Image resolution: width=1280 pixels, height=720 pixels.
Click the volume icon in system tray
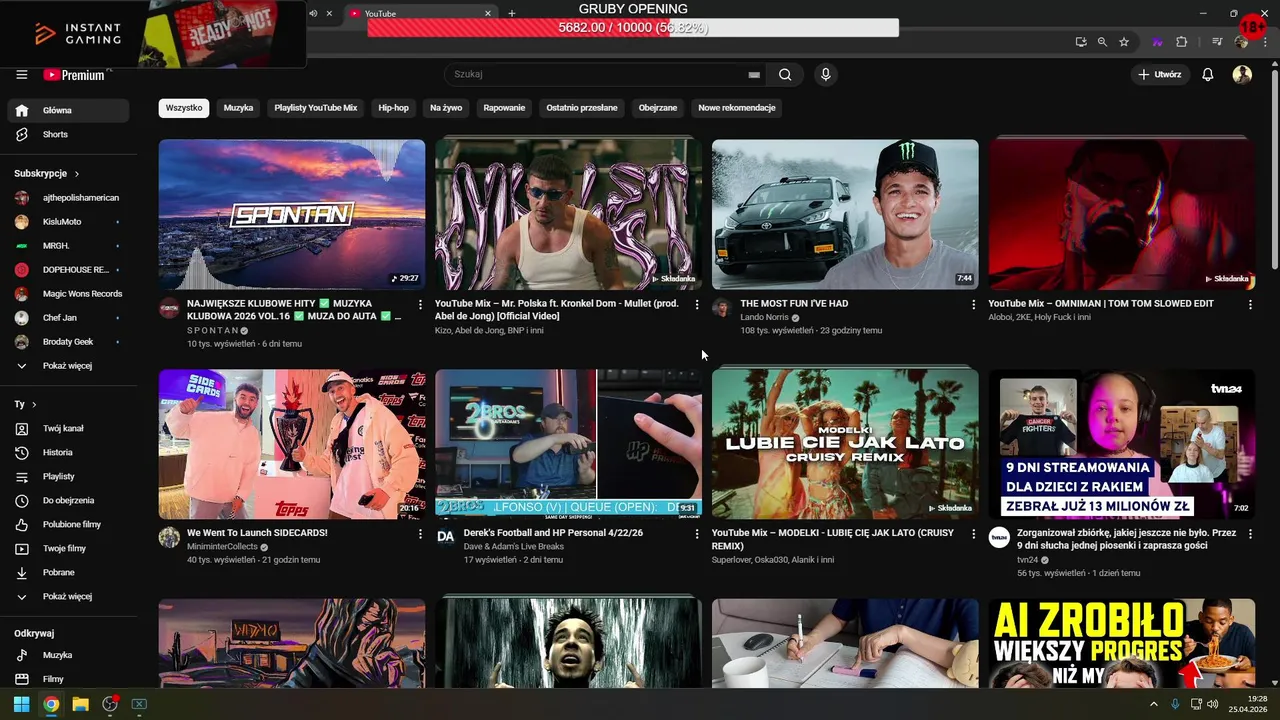pos(1213,704)
